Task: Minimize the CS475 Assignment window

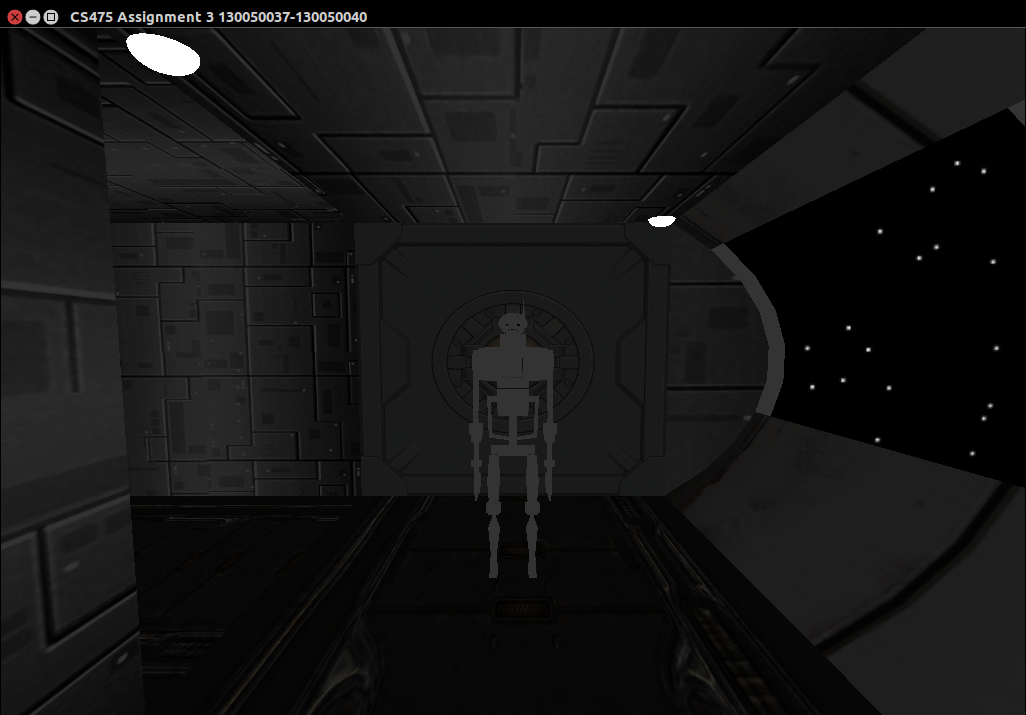Action: (33, 17)
